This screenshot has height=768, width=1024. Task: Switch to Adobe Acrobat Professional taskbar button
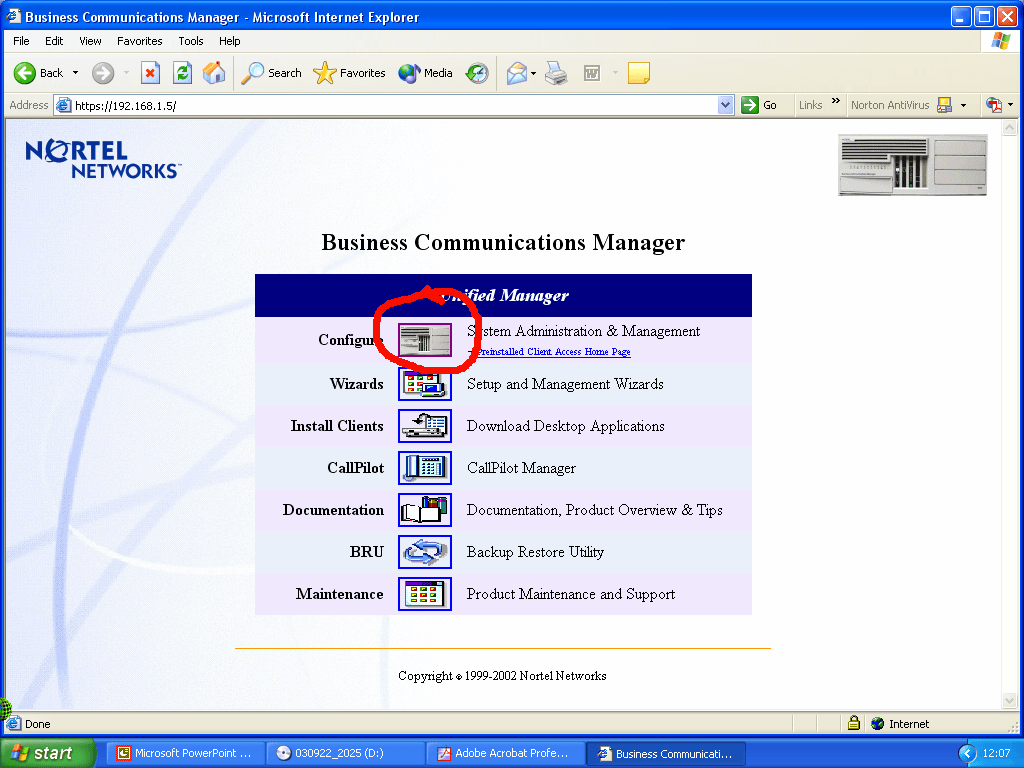[x=505, y=753]
